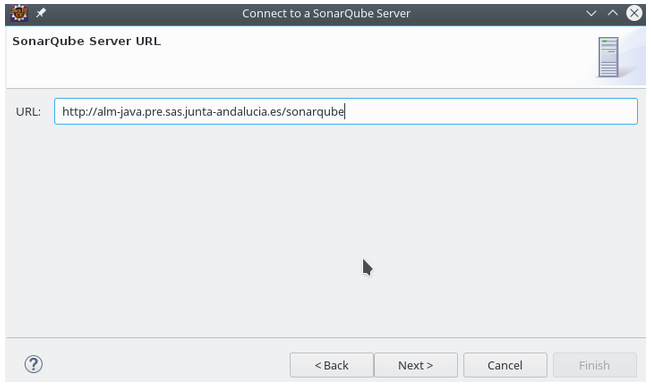
Task: Toggle the pin window icon in title bar
Action: (41, 13)
